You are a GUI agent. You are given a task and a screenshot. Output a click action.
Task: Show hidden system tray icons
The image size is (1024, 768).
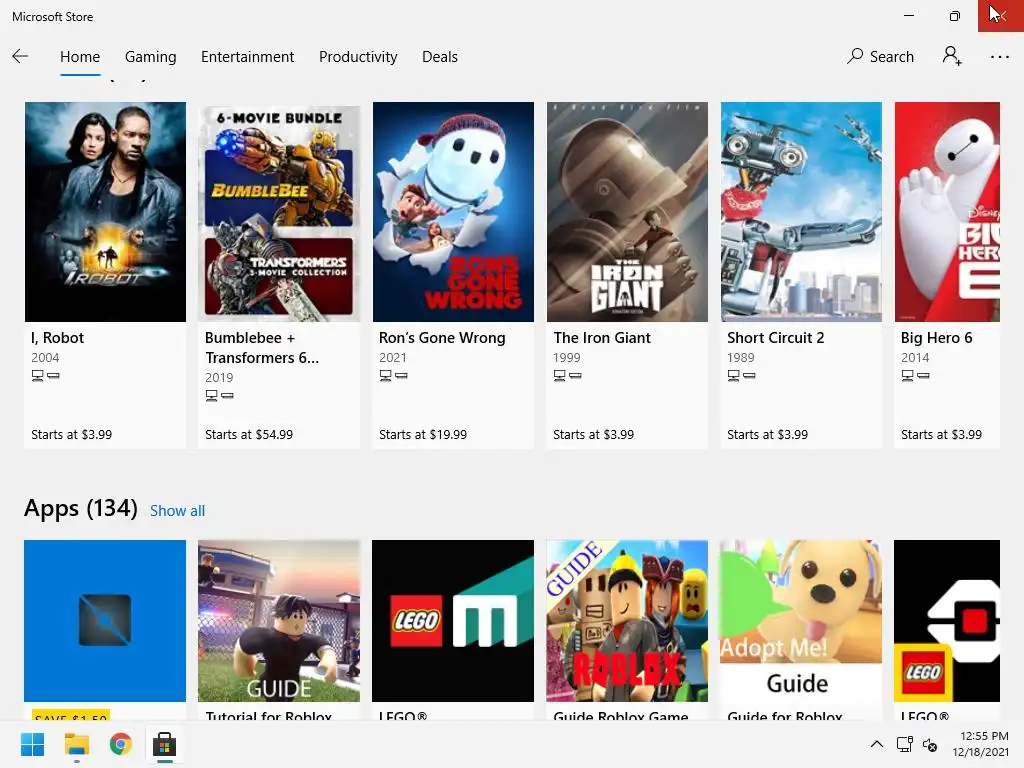876,744
